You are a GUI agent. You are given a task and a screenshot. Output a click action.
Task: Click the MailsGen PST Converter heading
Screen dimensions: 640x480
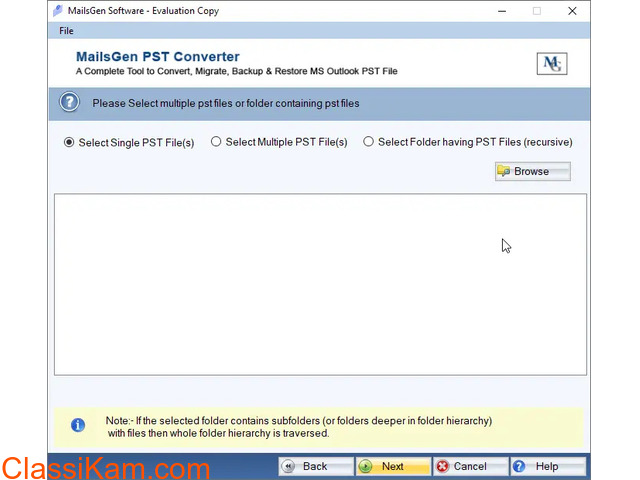click(x=158, y=56)
